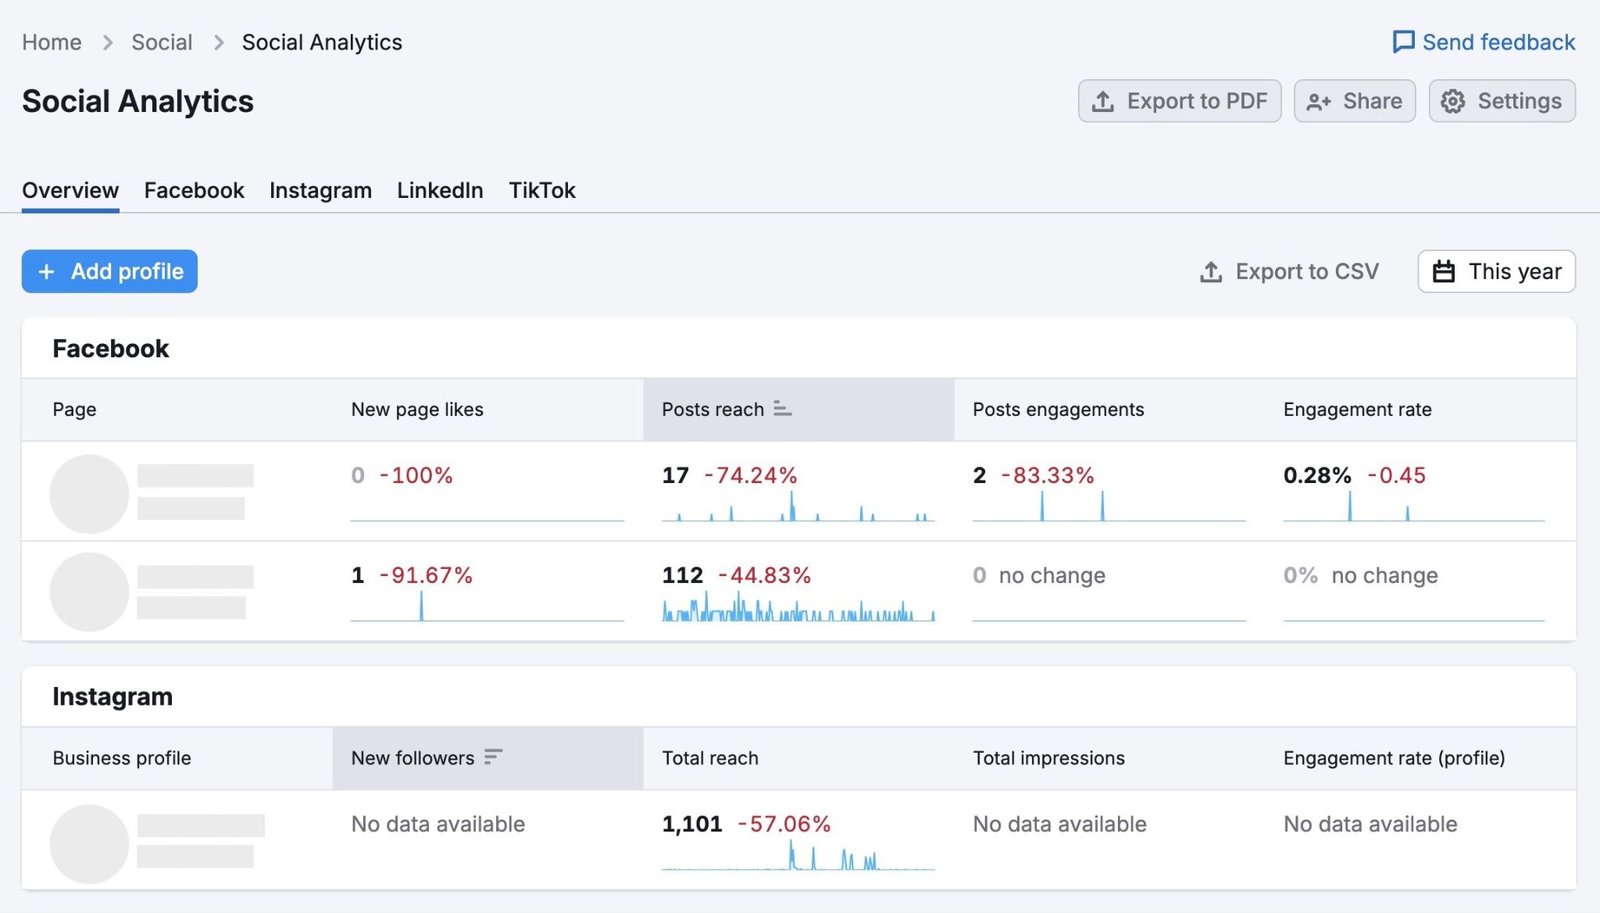1600x913 pixels.
Task: Click No data available under Total impressions
Action: click(x=1060, y=824)
